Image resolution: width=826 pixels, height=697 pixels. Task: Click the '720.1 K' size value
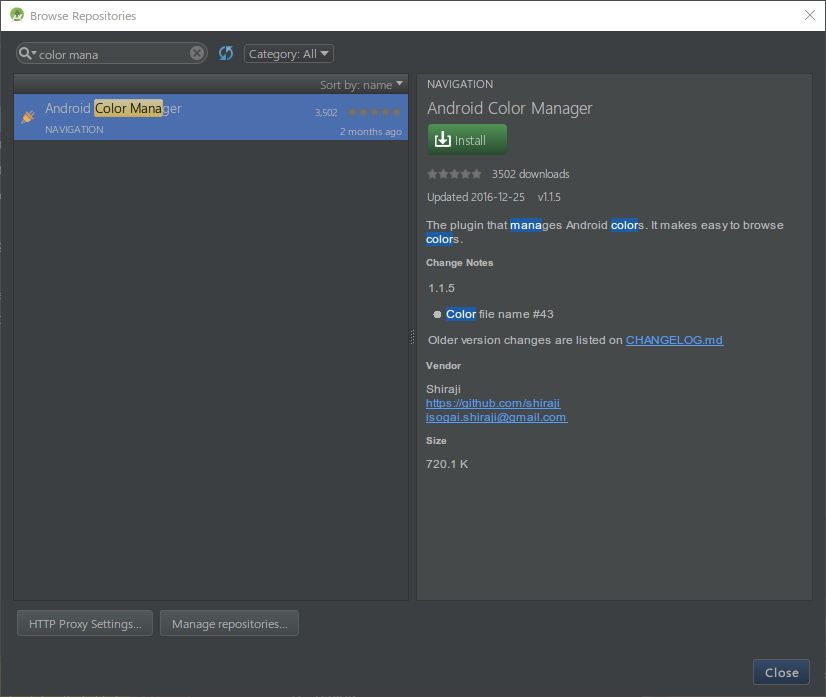(447, 464)
